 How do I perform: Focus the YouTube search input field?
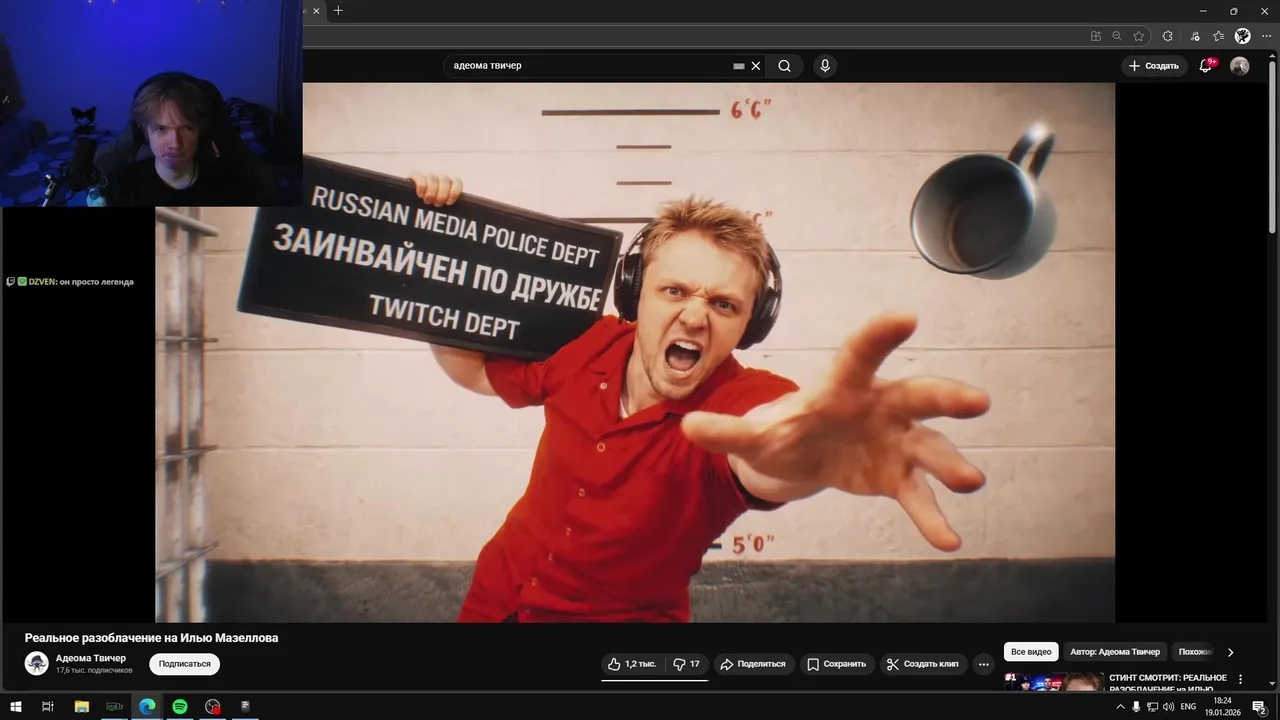click(590, 66)
